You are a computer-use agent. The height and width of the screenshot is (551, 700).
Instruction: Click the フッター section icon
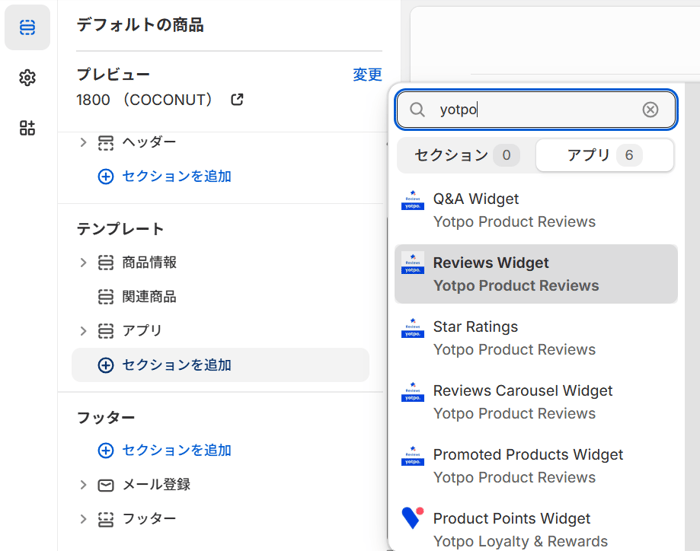pyautogui.click(x=106, y=519)
